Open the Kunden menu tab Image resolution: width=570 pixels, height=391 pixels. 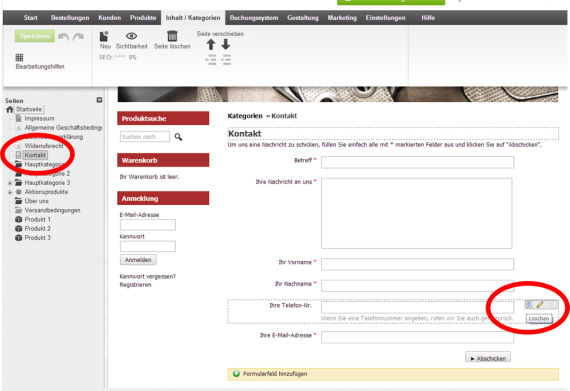coord(109,18)
